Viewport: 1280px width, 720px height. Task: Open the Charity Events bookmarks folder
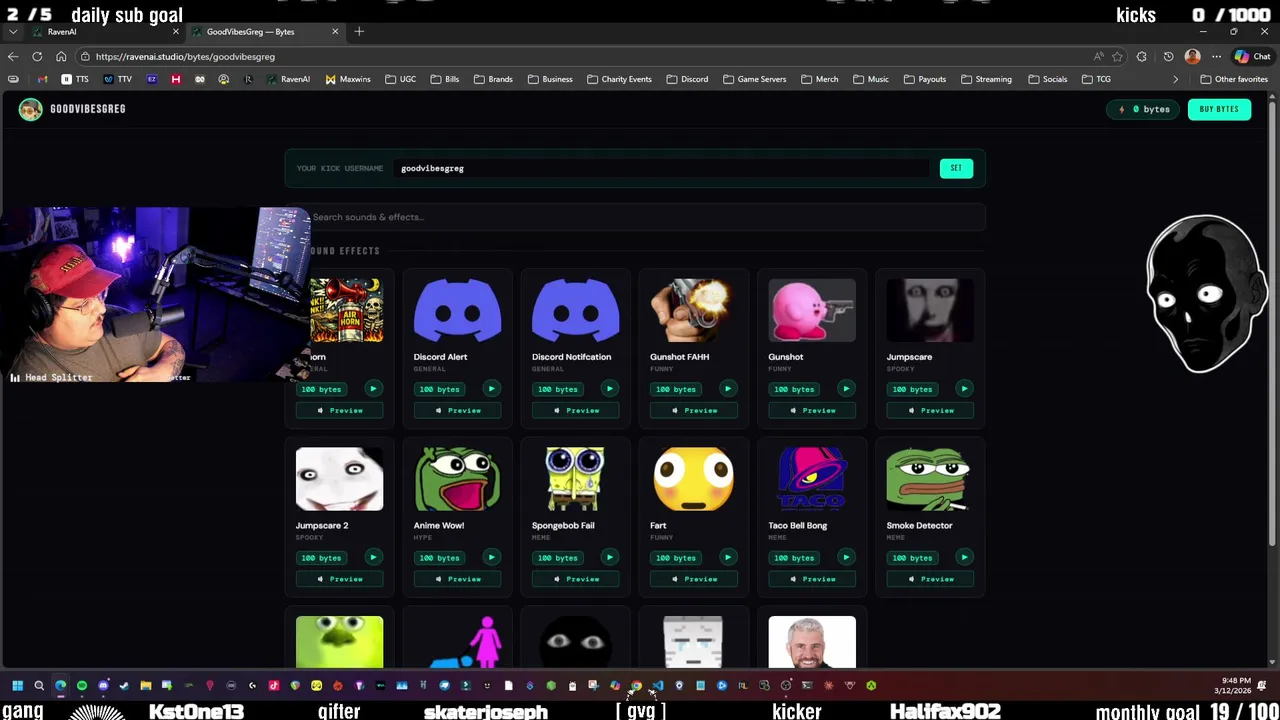point(619,79)
